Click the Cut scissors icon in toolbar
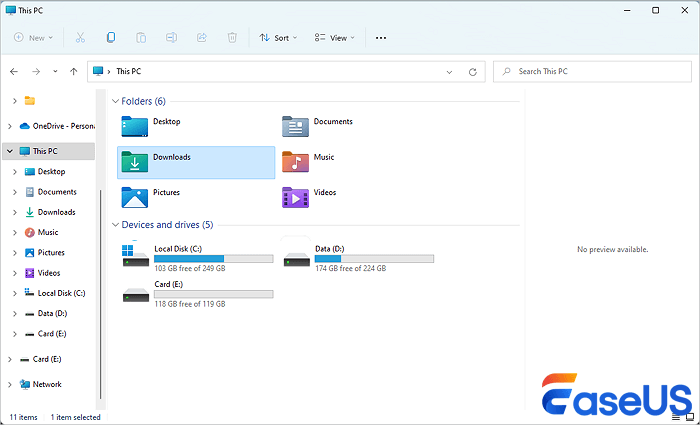 click(x=80, y=38)
